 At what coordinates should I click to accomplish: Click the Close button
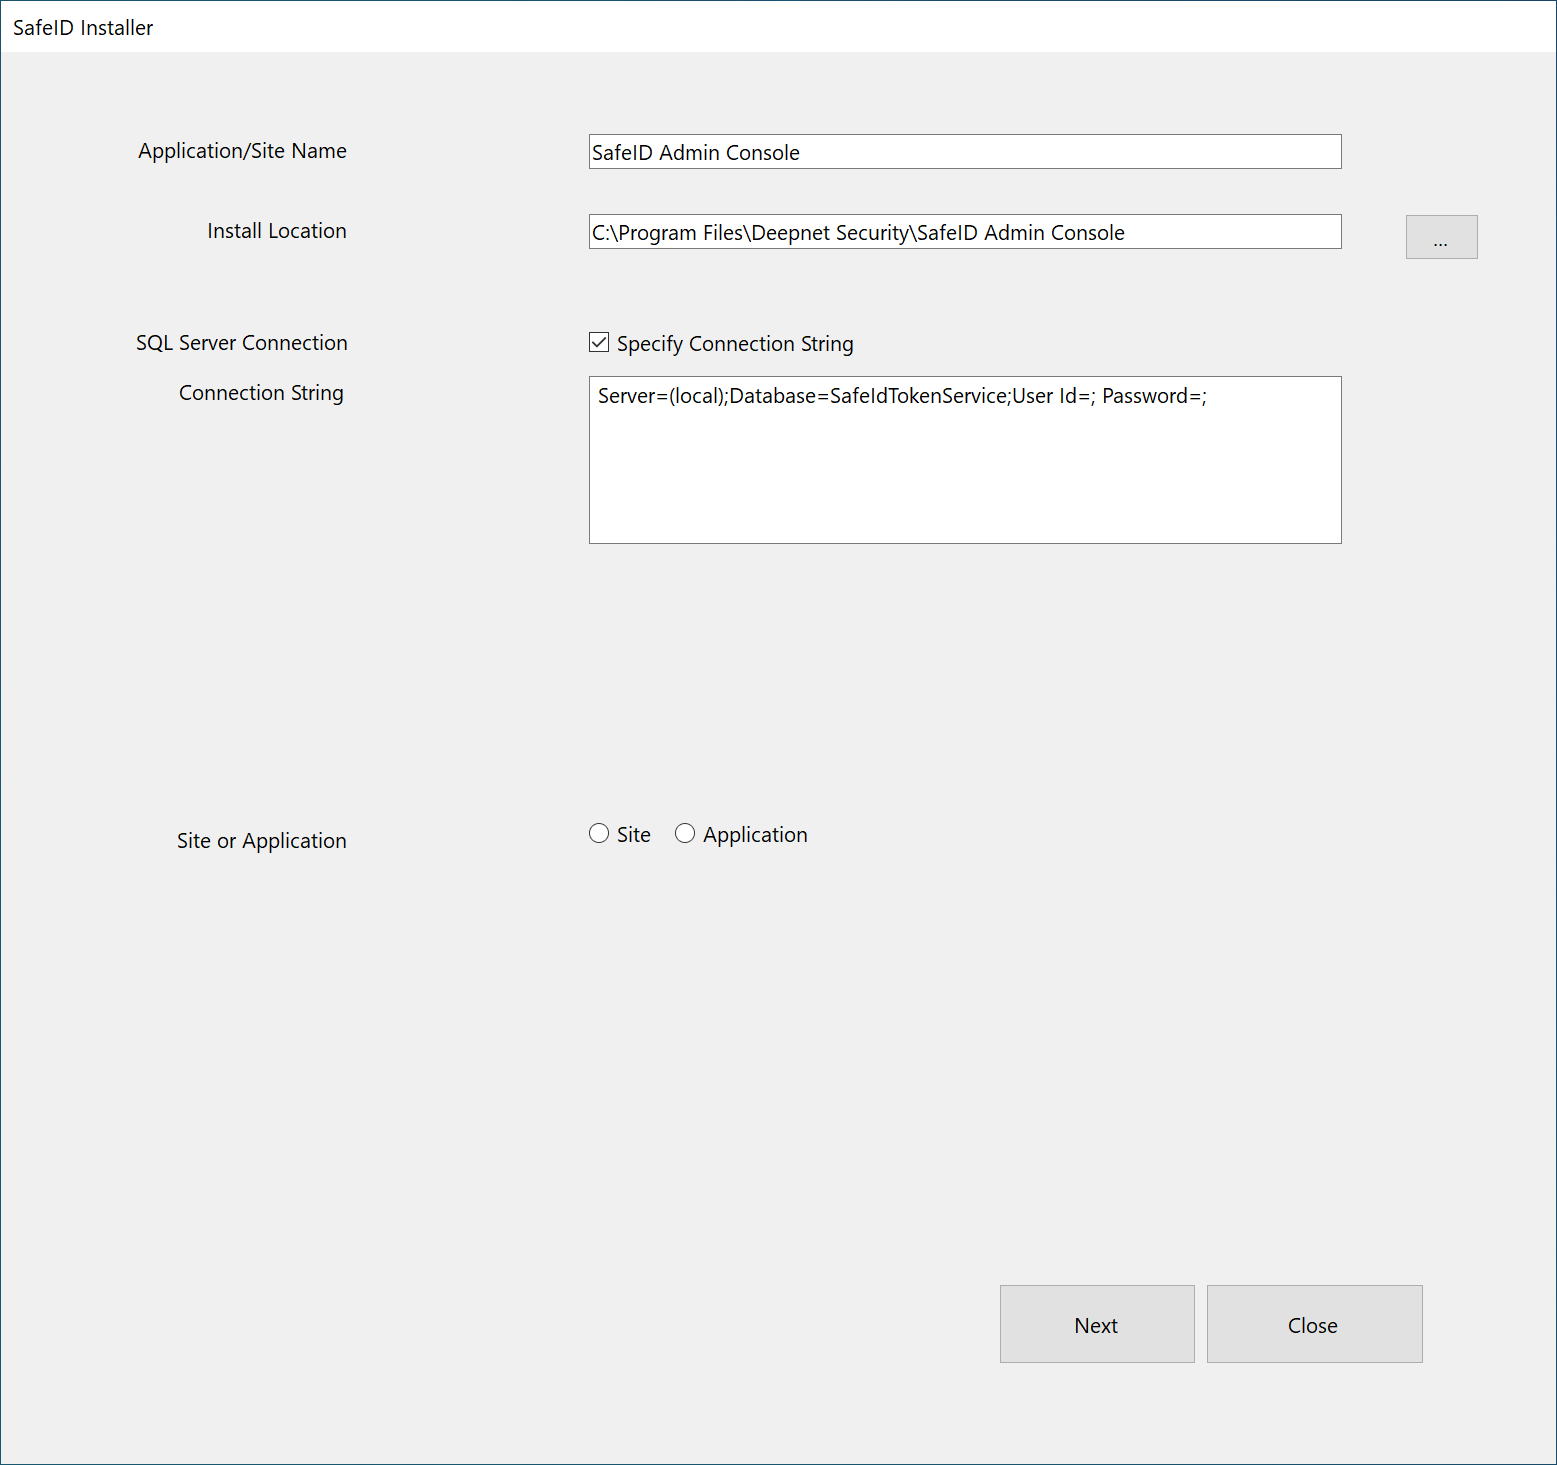(1313, 1324)
